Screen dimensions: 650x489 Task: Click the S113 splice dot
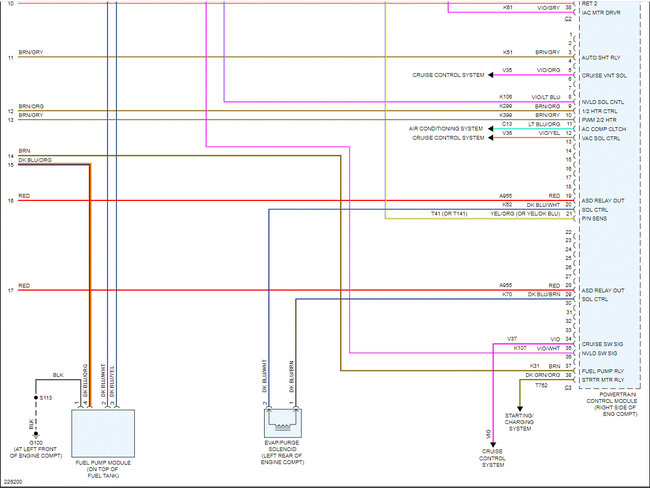coord(36,398)
